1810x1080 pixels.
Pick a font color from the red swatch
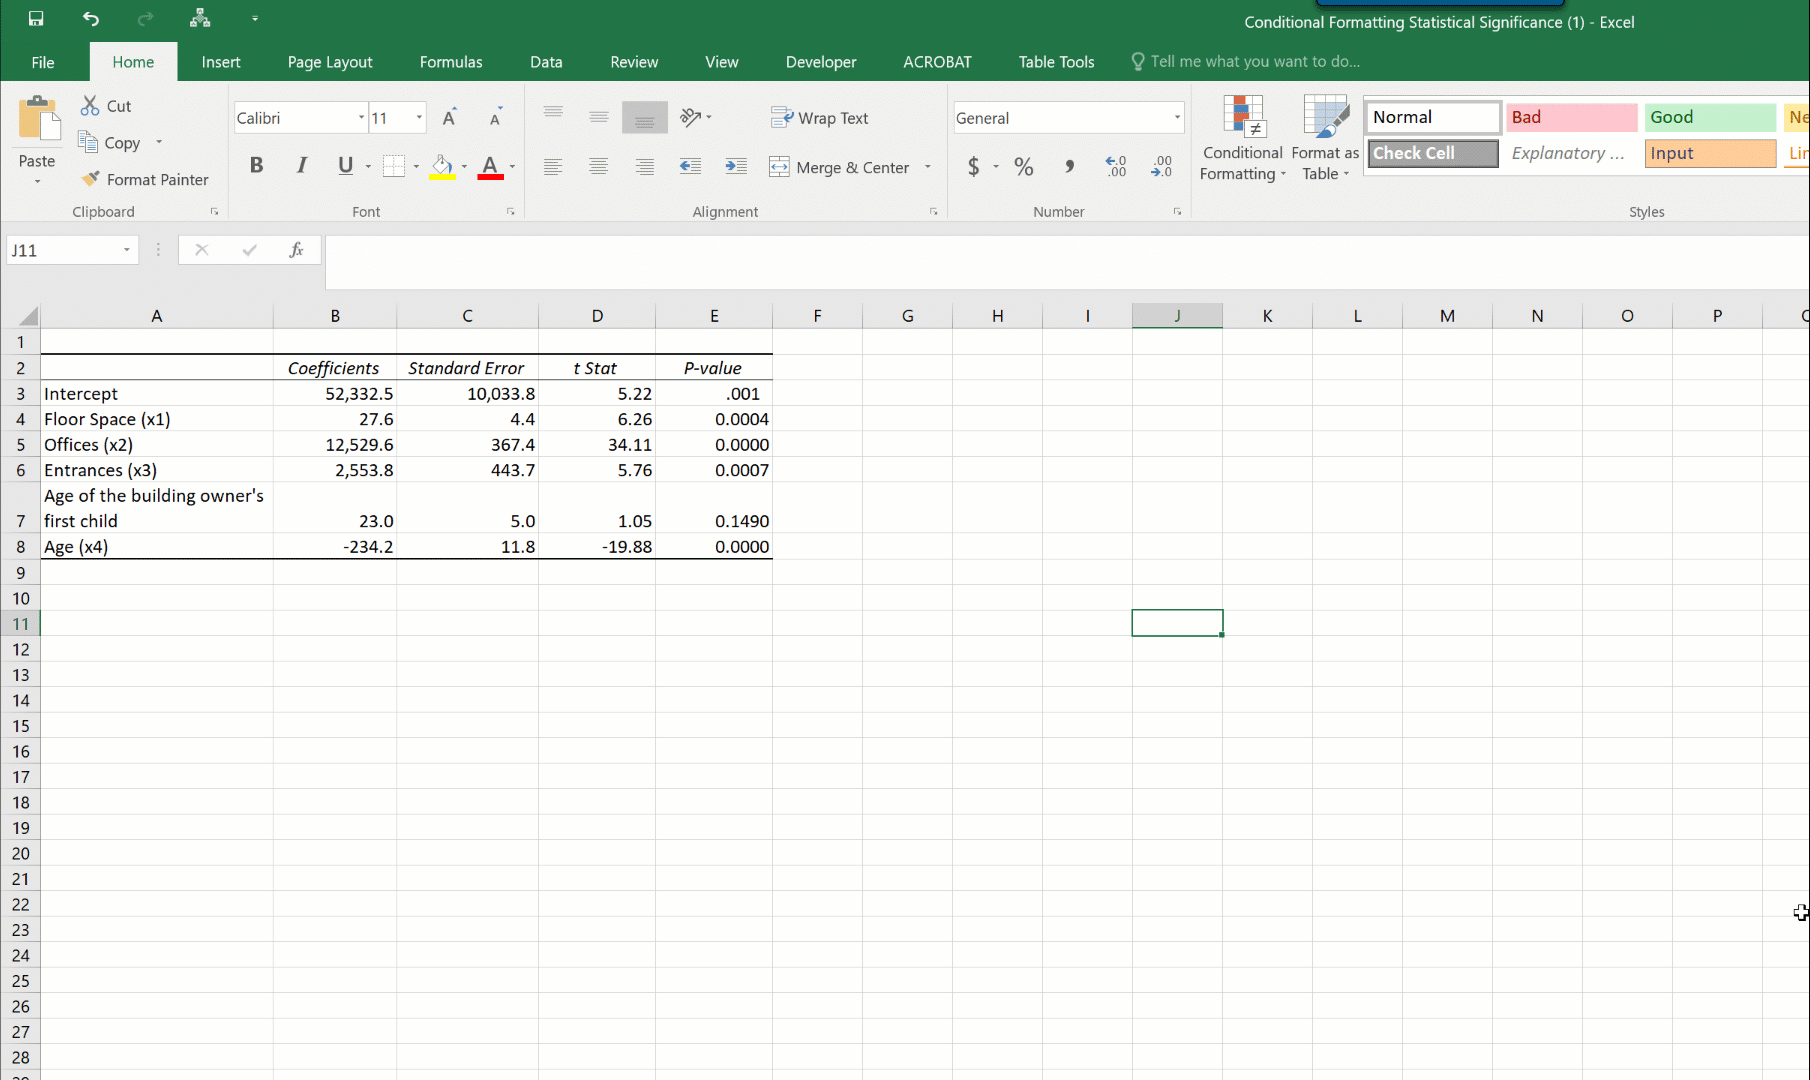point(492,167)
